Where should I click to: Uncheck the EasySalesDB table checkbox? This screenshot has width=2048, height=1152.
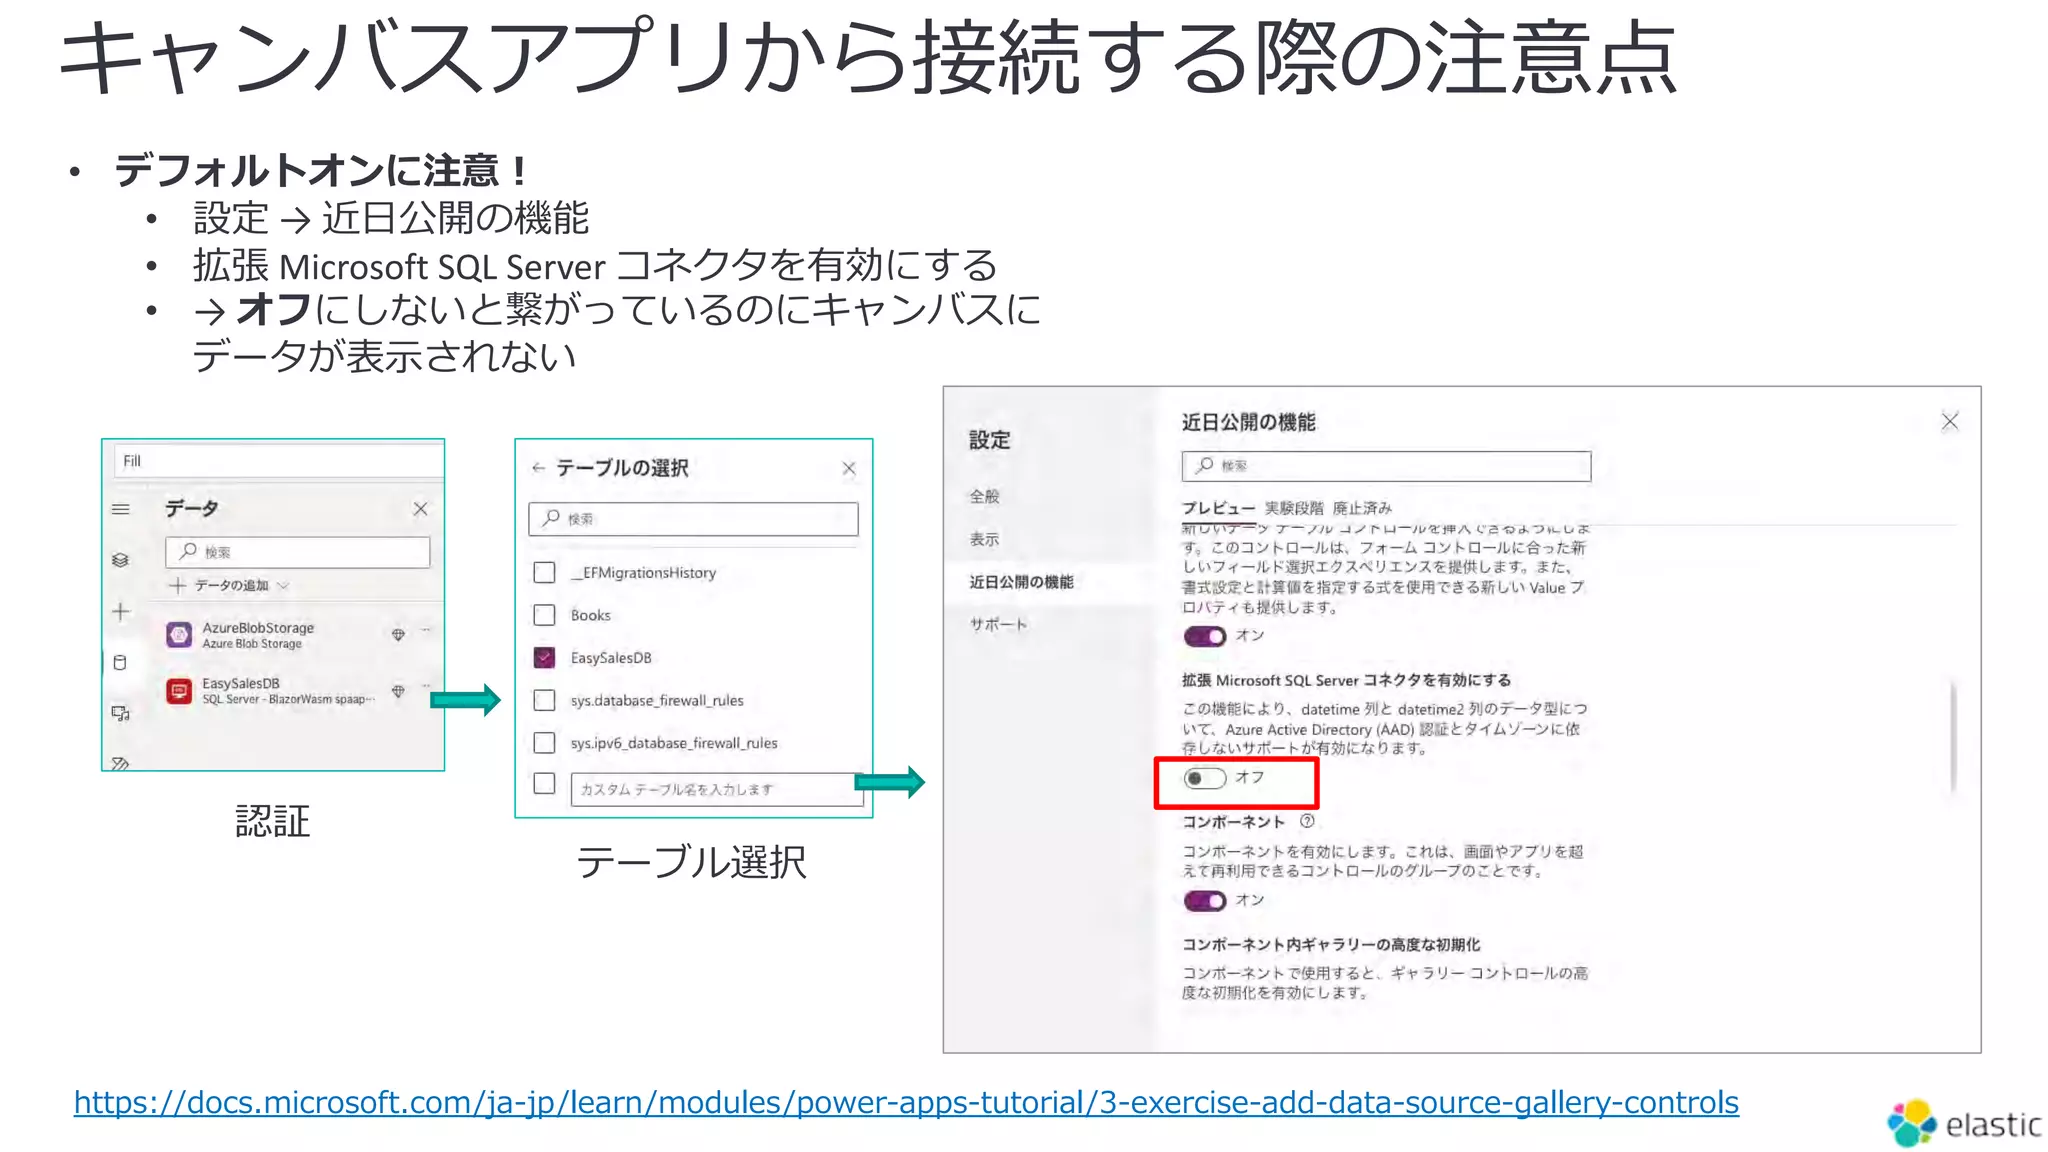[544, 657]
